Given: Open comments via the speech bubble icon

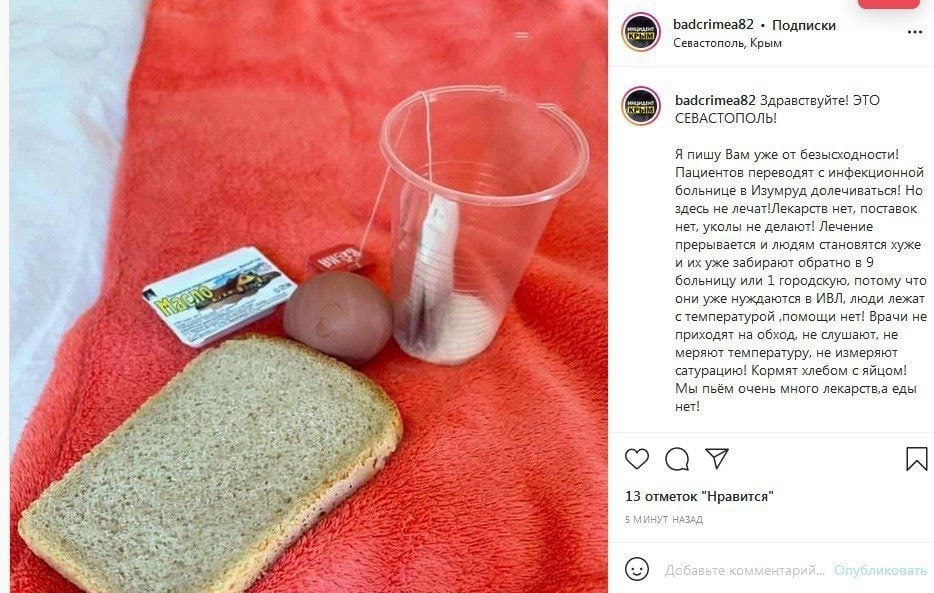Looking at the screenshot, I should (677, 459).
